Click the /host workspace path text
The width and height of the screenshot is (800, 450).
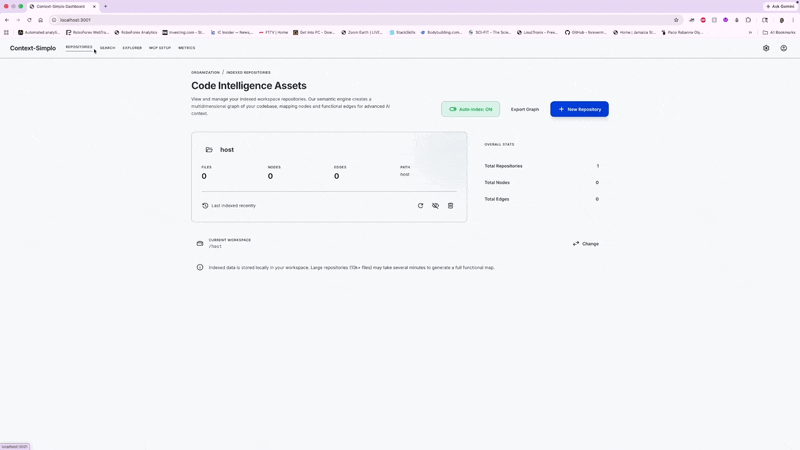tap(215, 246)
